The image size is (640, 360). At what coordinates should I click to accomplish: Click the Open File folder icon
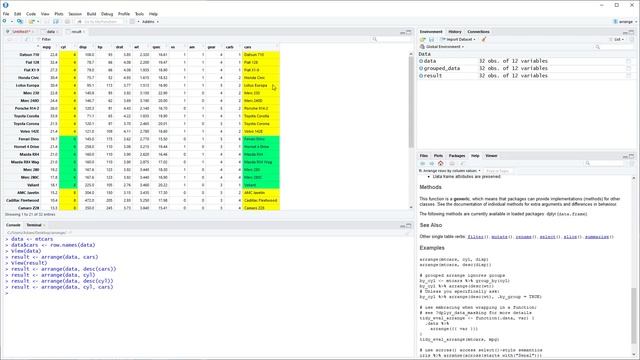click(x=31, y=21)
